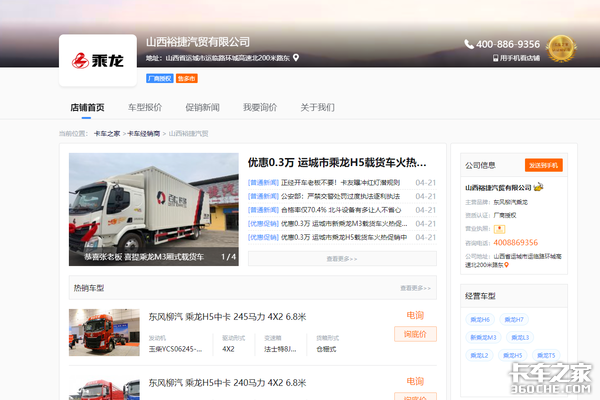Go to the 关于我们 tab
The image size is (600, 400).
coord(317,108)
